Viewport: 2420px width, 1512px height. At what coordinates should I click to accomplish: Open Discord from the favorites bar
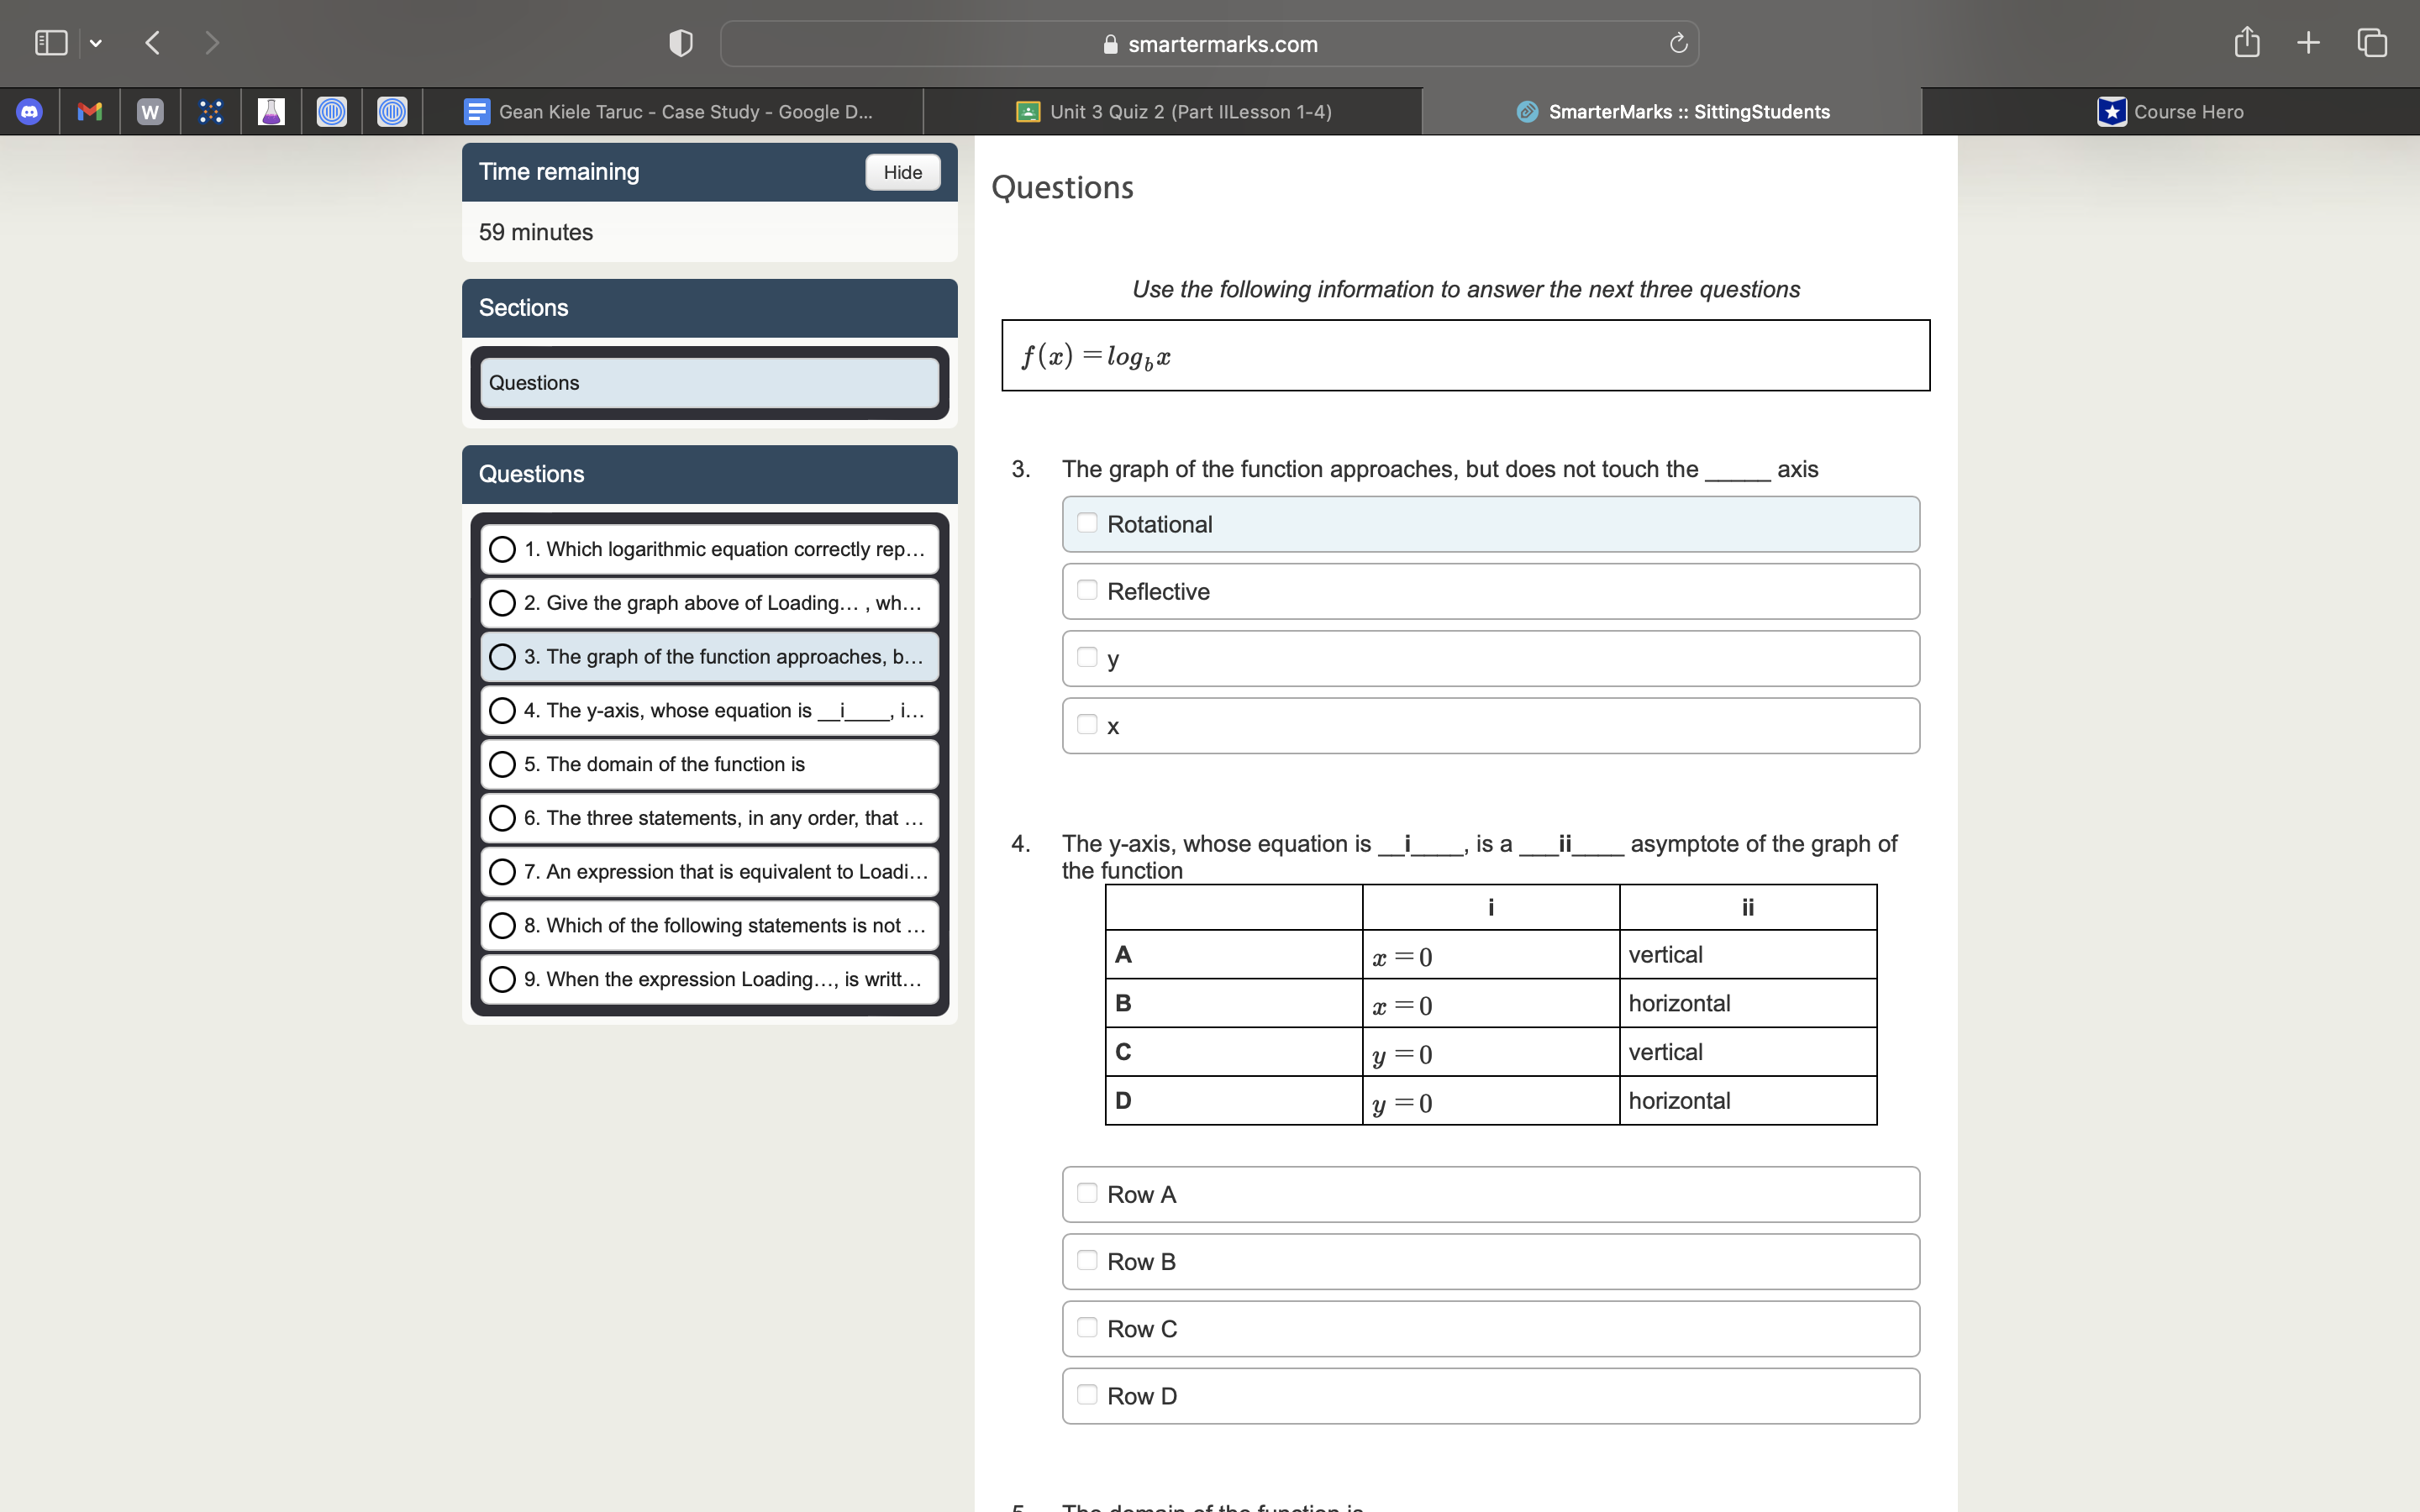pos(29,111)
